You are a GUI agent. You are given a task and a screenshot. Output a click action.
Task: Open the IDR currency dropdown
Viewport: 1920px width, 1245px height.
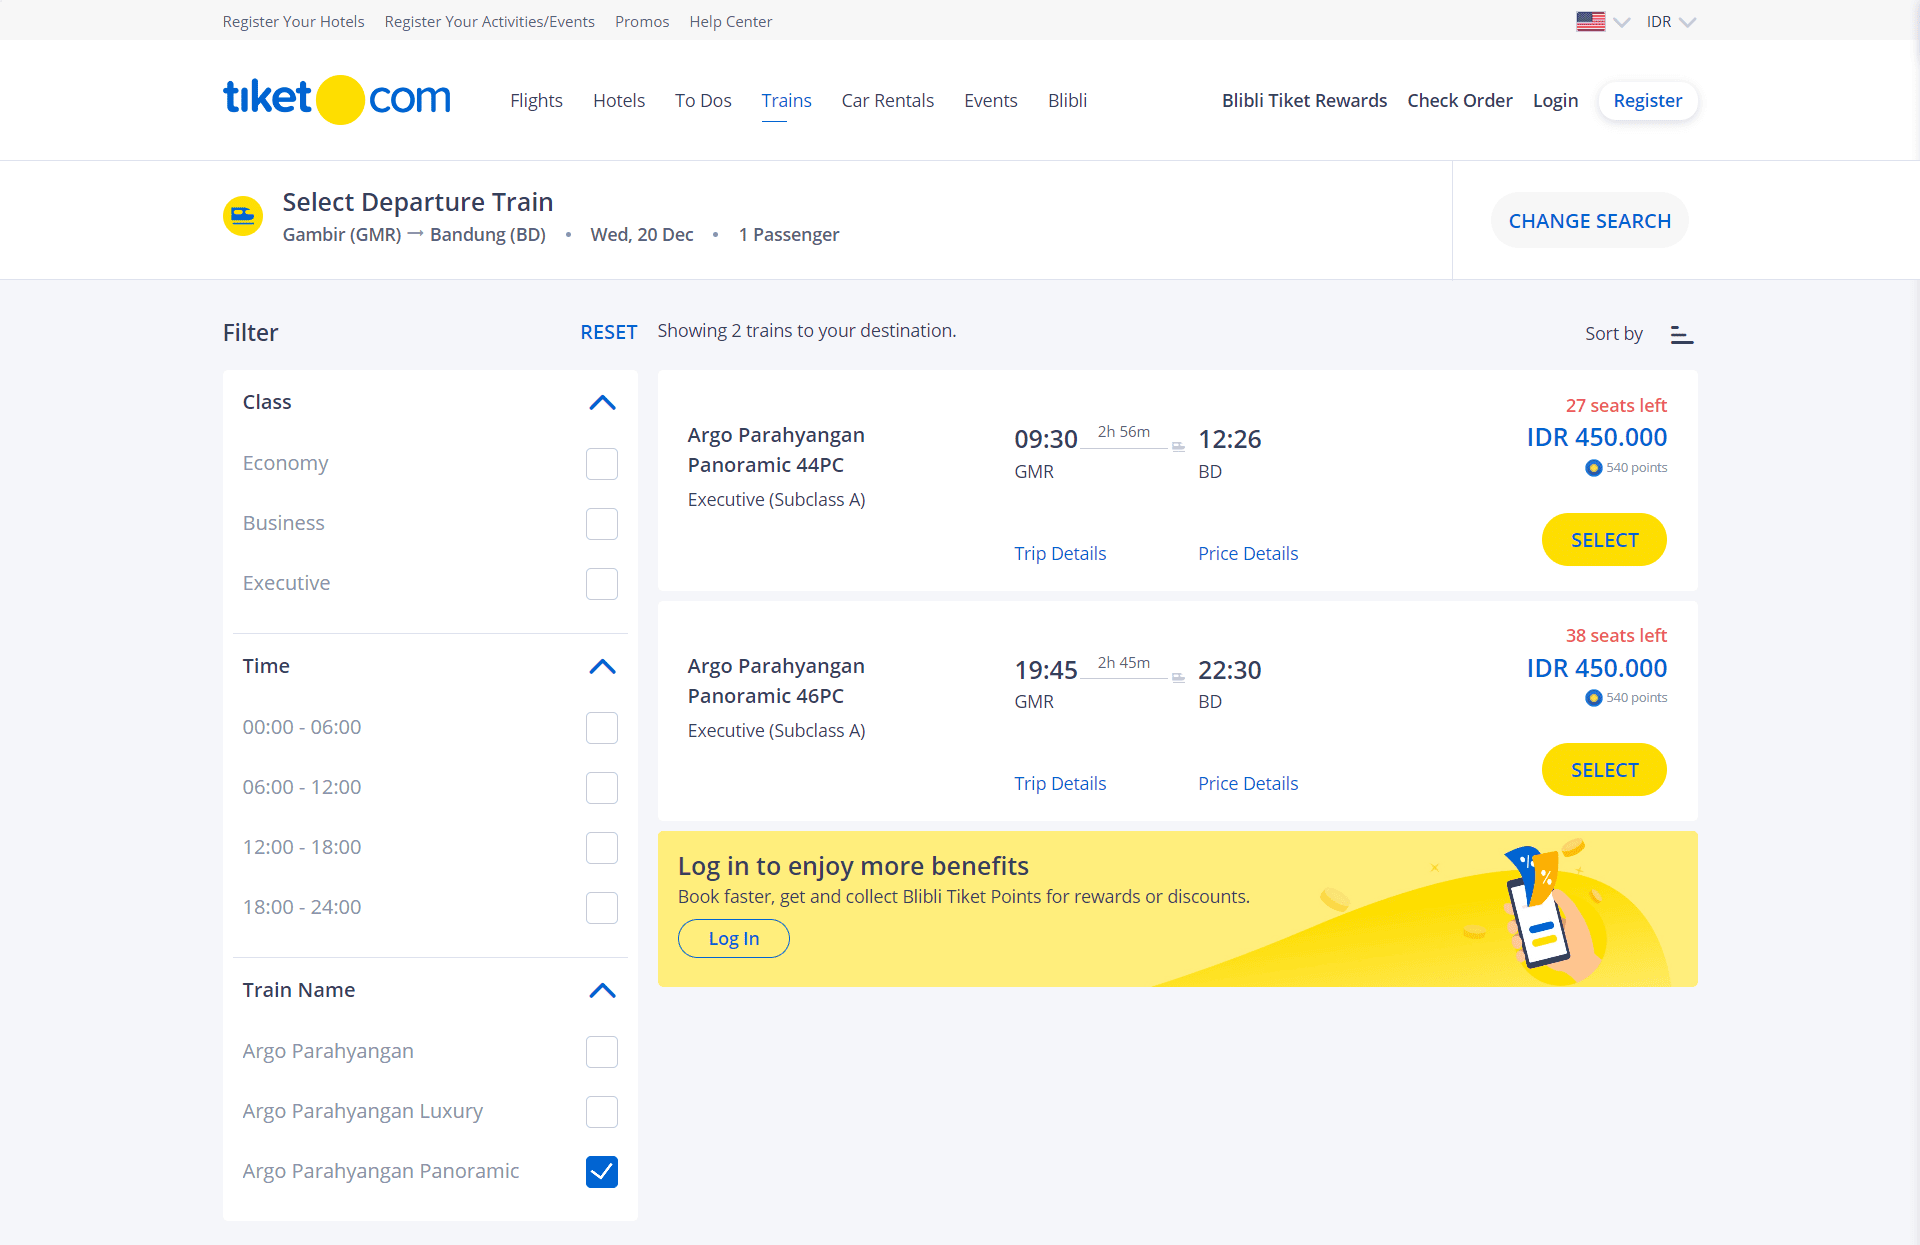(x=1670, y=22)
